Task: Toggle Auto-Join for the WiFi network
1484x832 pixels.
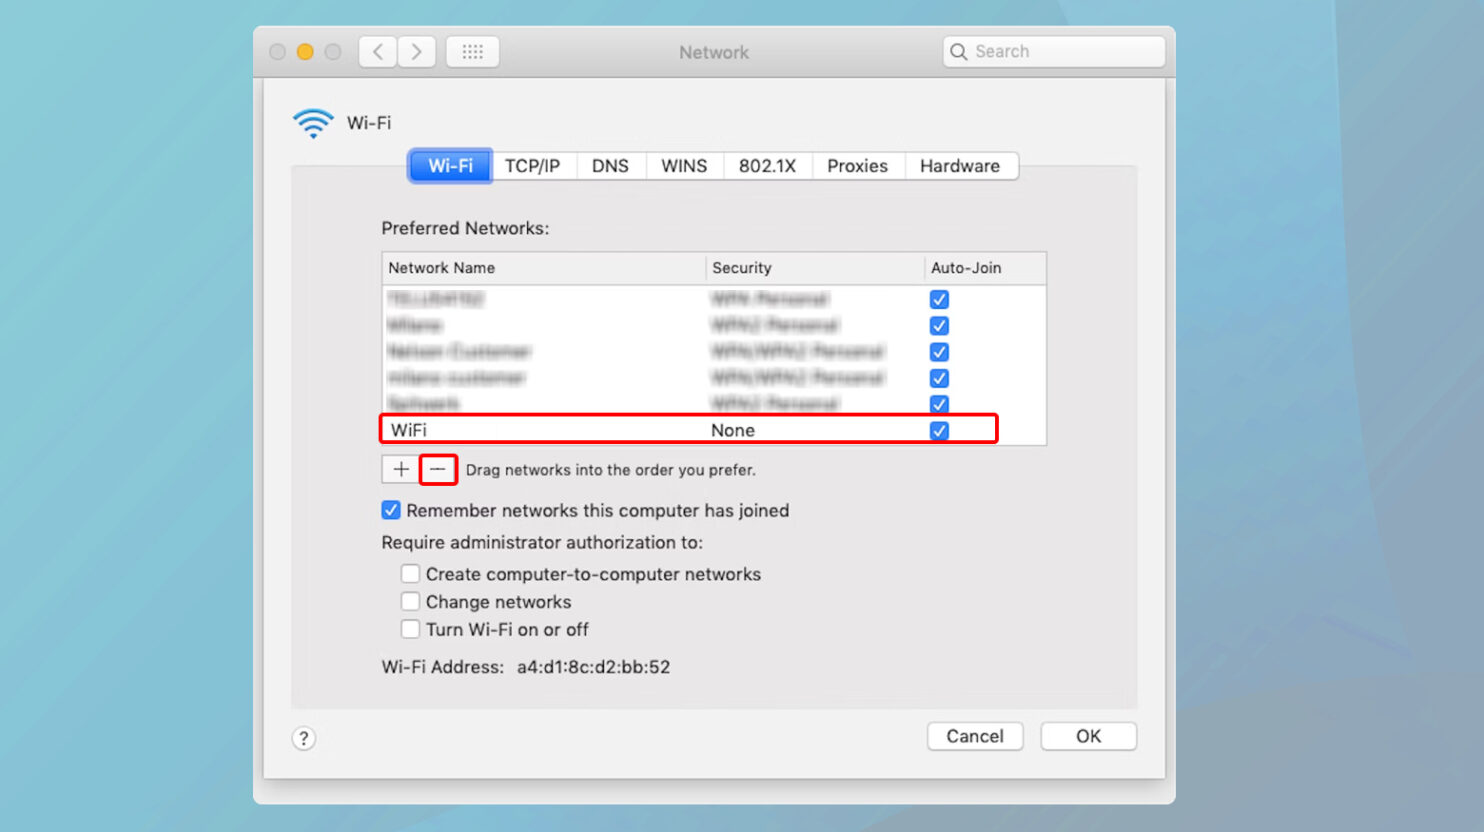Action: point(939,430)
